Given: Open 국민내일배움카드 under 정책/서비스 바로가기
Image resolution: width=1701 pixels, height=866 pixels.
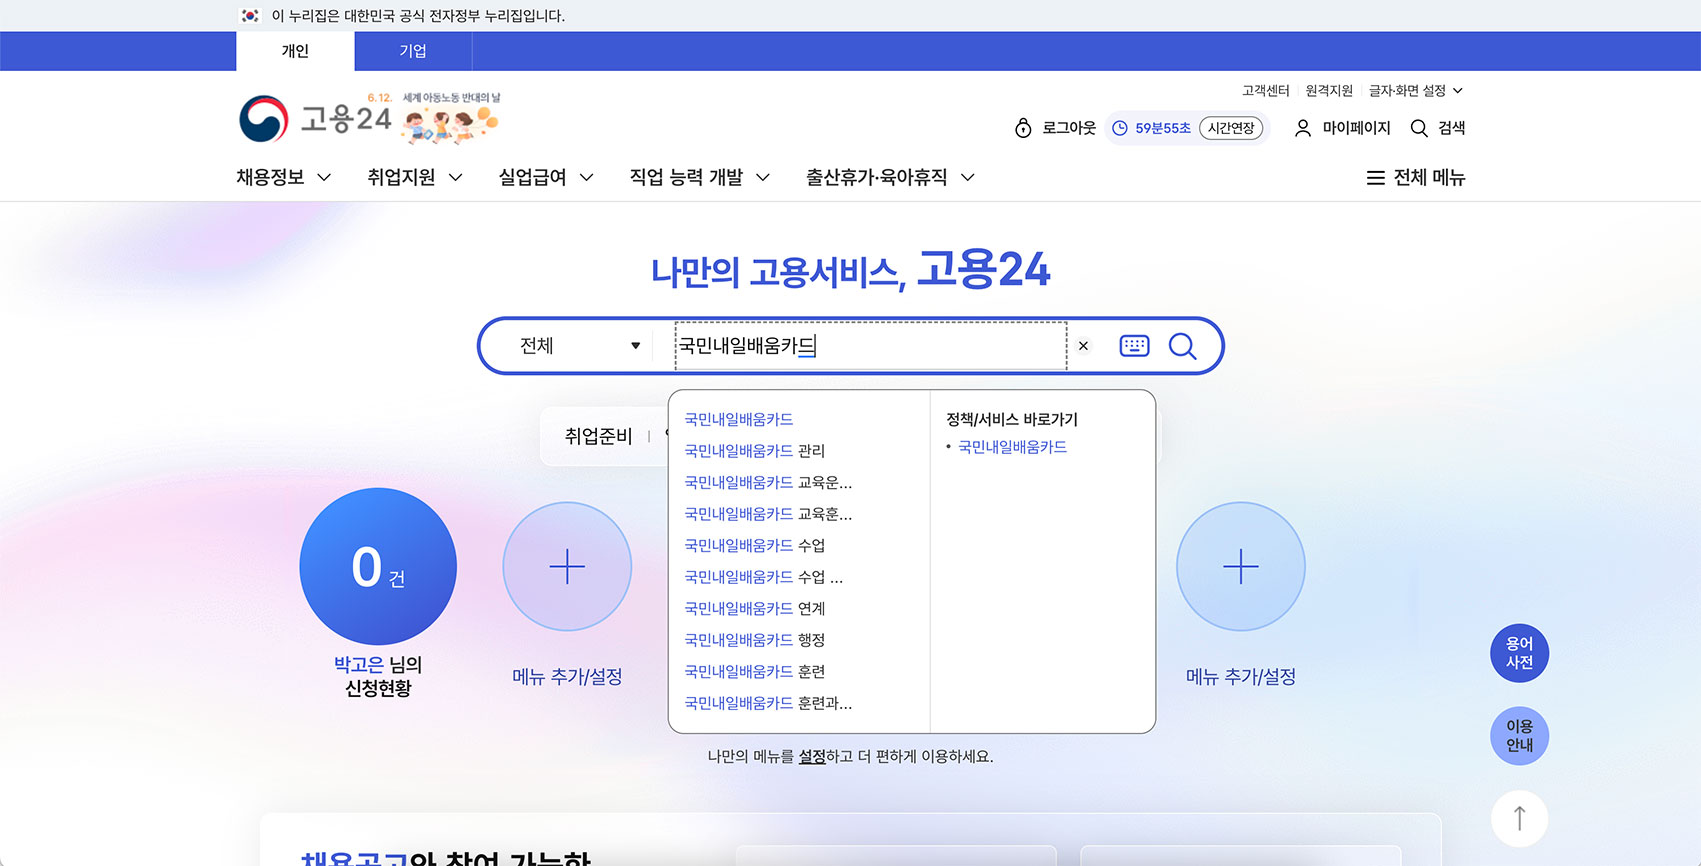Looking at the screenshot, I should (x=1012, y=447).
